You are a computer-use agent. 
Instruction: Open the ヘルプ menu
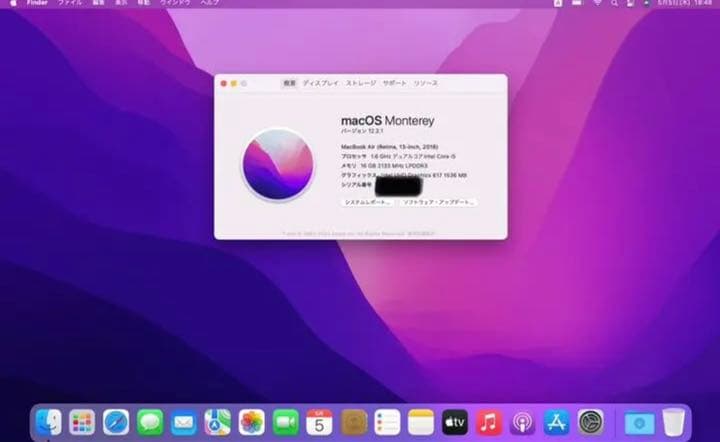point(209,3)
